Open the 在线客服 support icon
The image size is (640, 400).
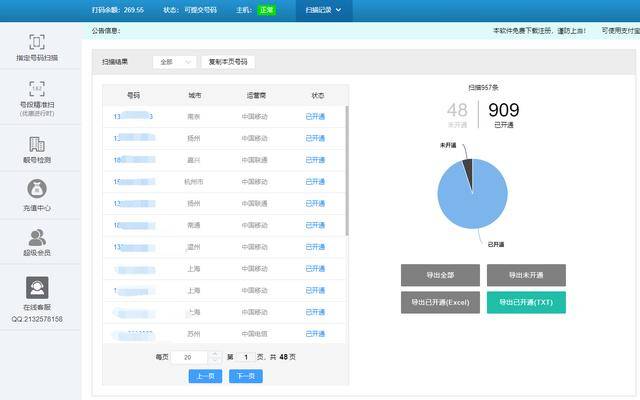37,287
